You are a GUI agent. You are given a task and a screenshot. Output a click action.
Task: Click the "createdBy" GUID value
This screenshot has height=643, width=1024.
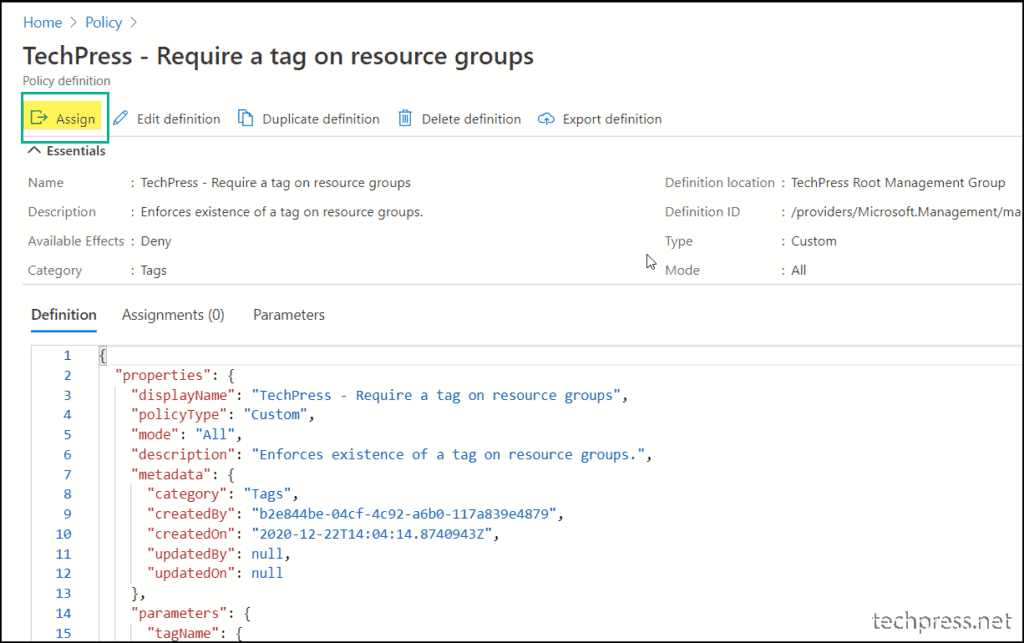click(404, 514)
